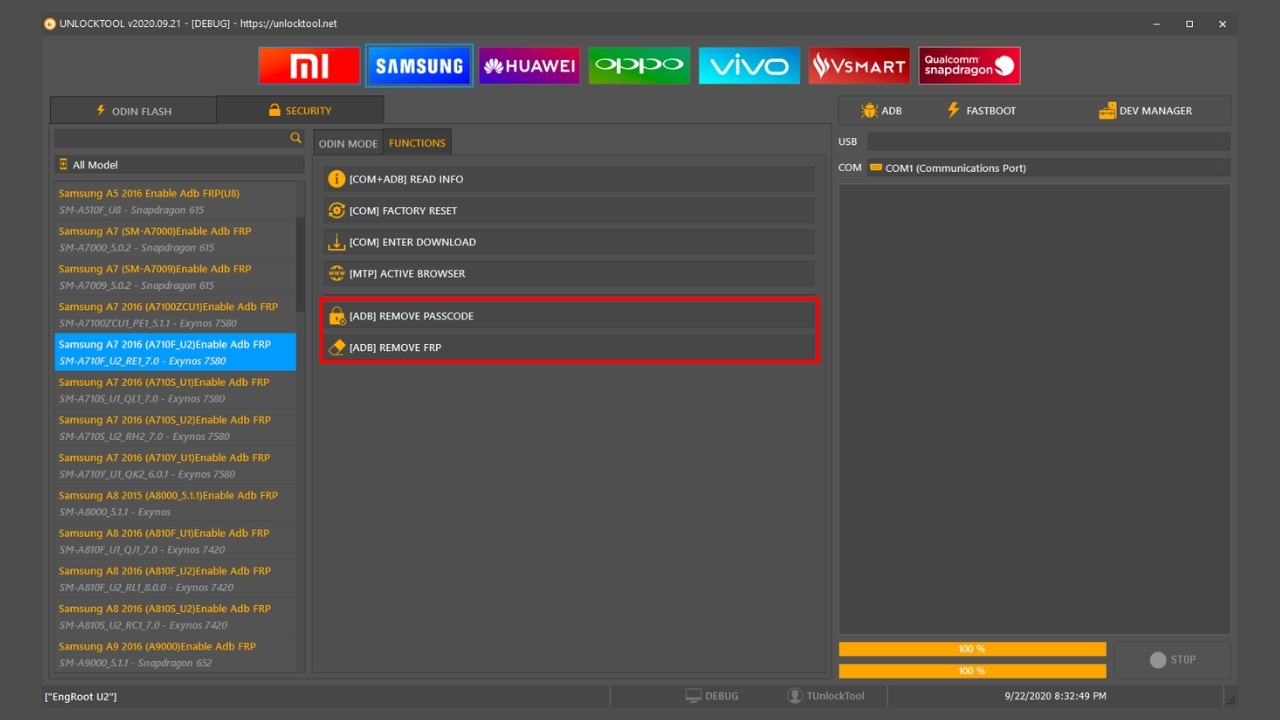Open the All Model filter dropdown
Viewport: 1280px width, 720px height.
(179, 164)
